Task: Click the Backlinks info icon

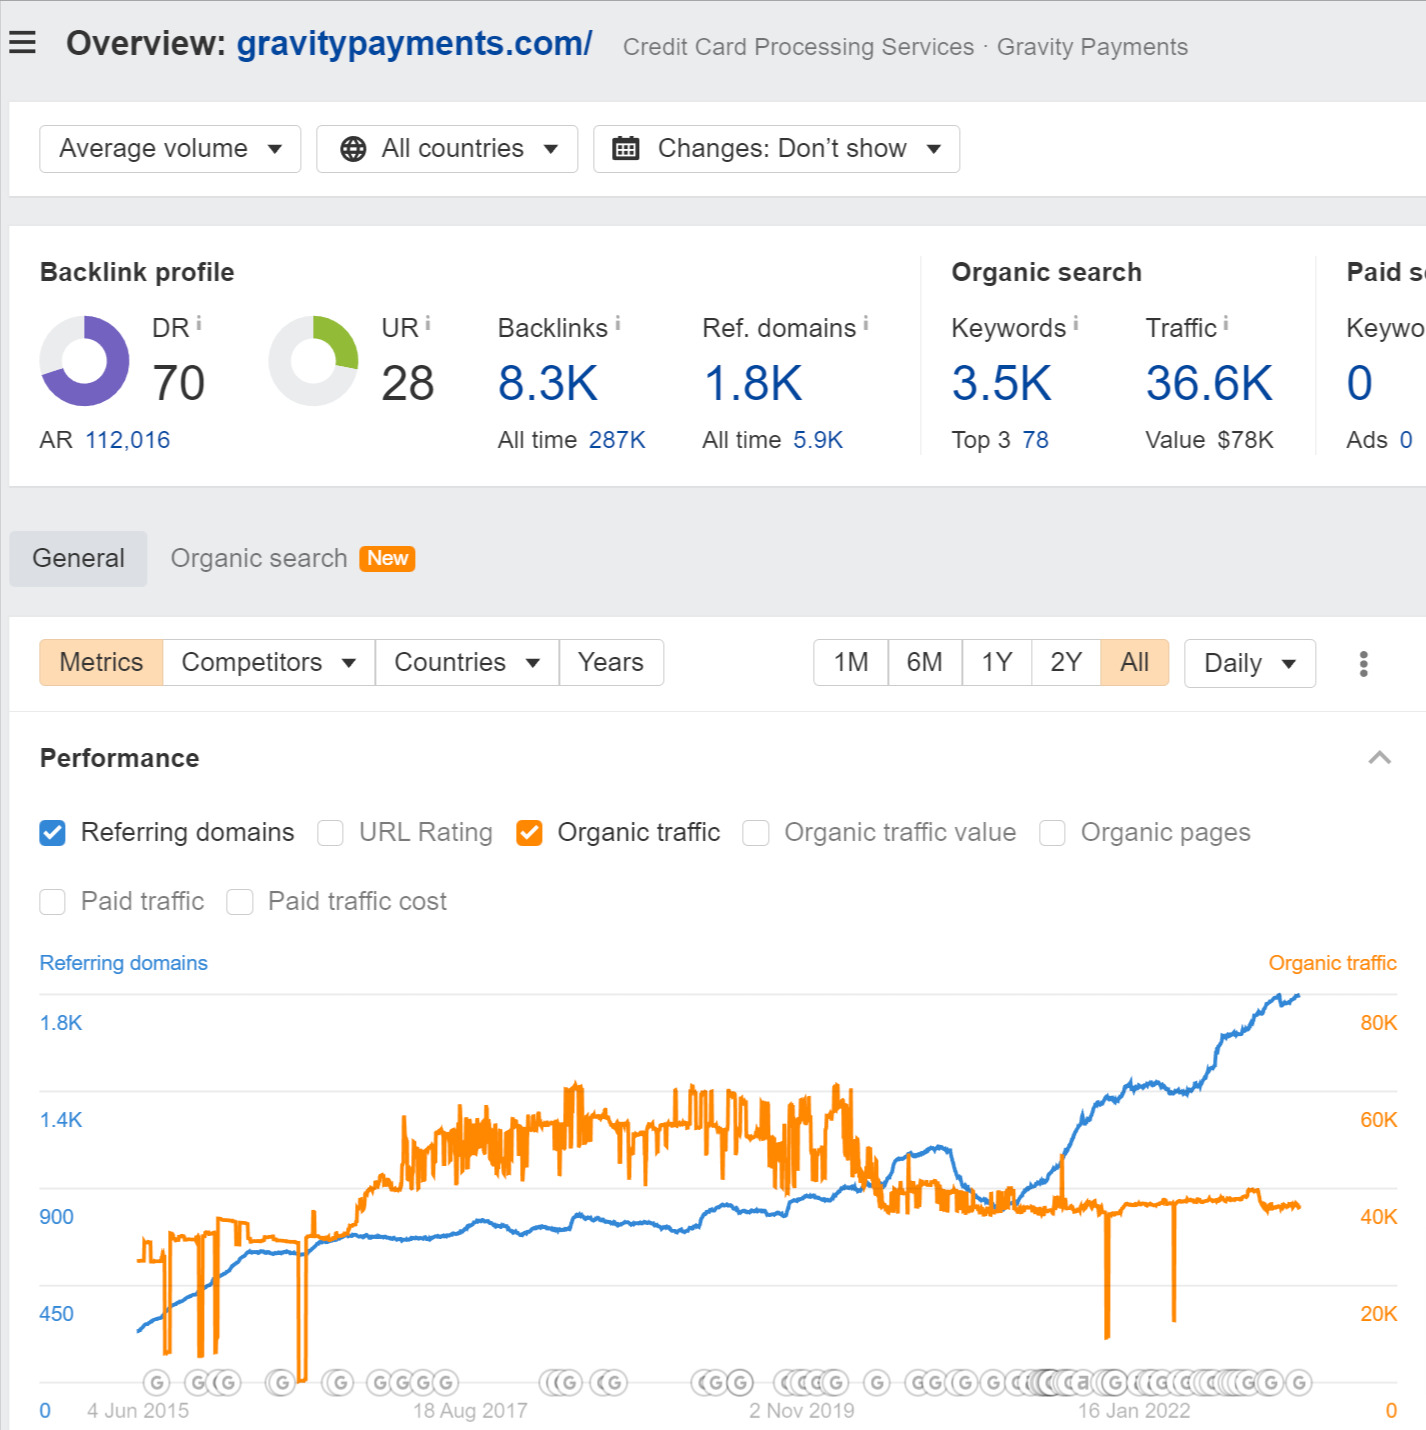Action: pos(618,320)
